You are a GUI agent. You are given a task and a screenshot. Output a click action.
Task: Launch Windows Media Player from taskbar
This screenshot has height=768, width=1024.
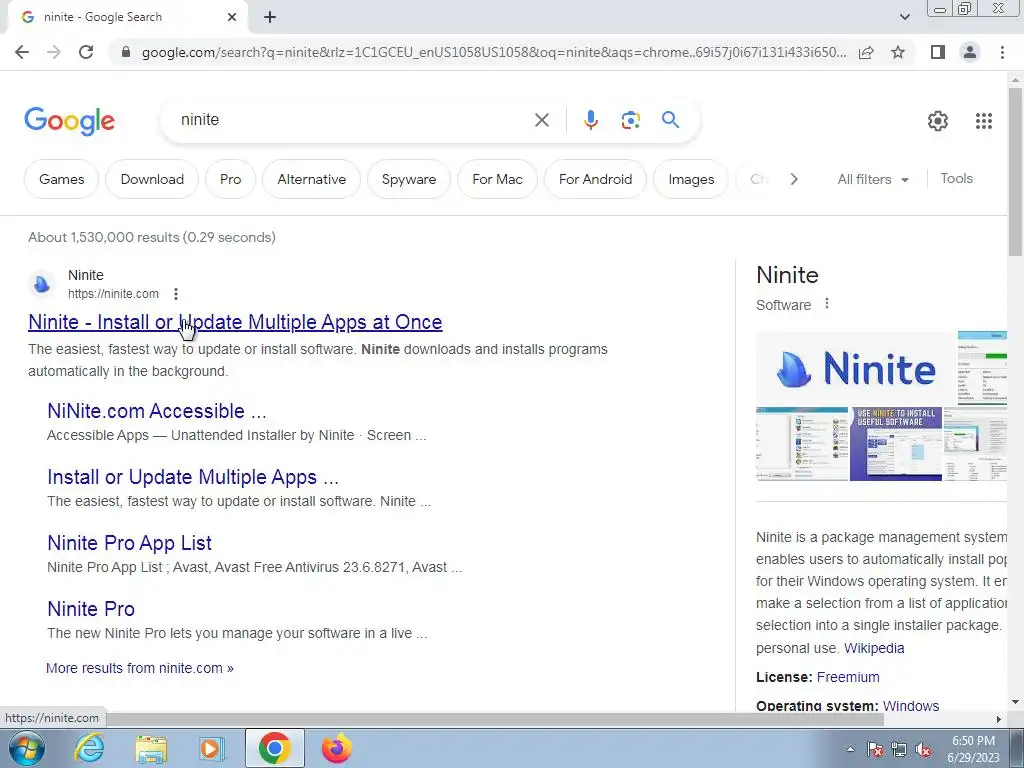click(x=212, y=748)
